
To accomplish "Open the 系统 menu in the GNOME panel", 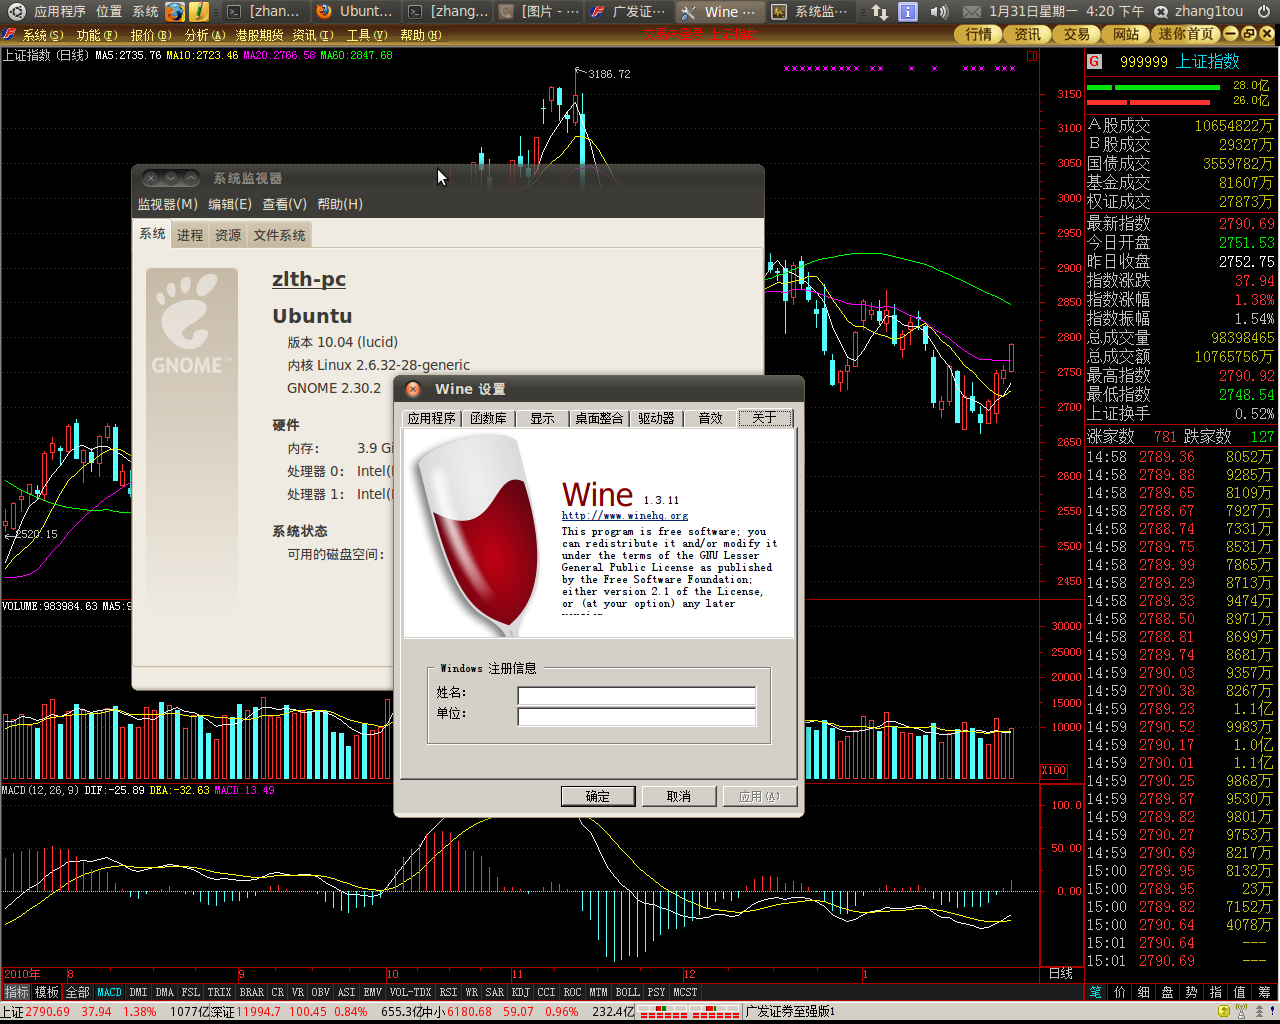I will [x=145, y=11].
